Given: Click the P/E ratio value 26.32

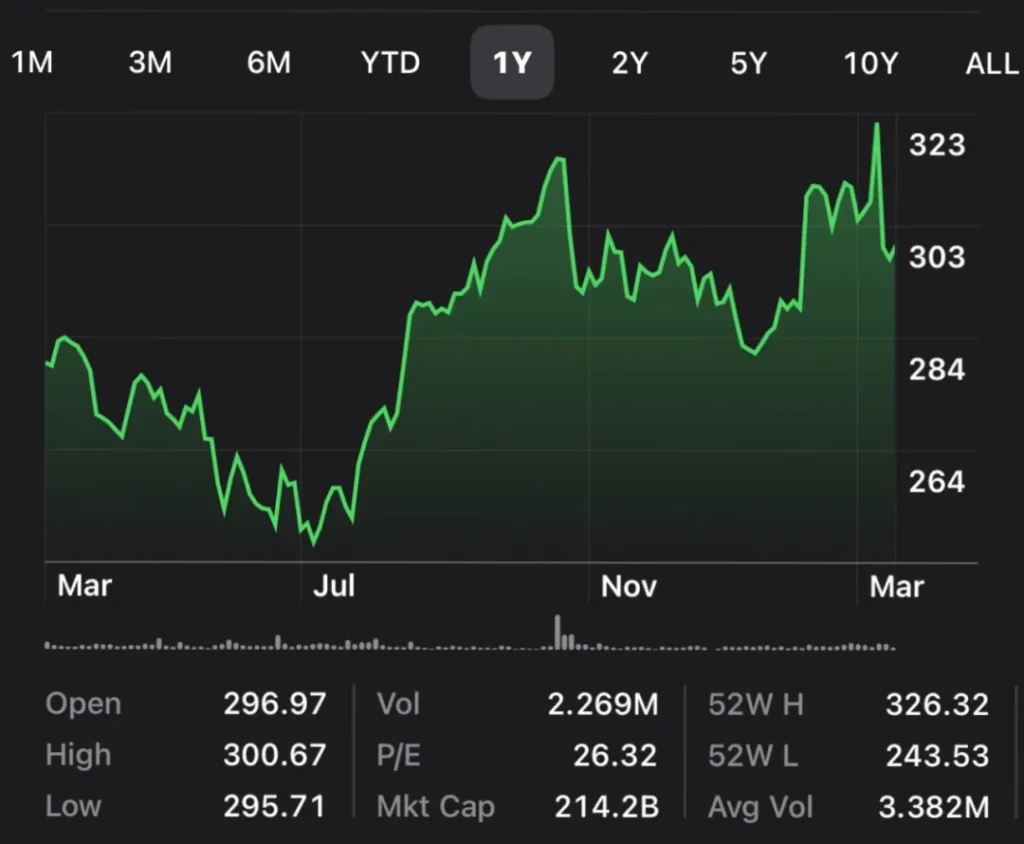Looking at the screenshot, I should click(x=615, y=756).
